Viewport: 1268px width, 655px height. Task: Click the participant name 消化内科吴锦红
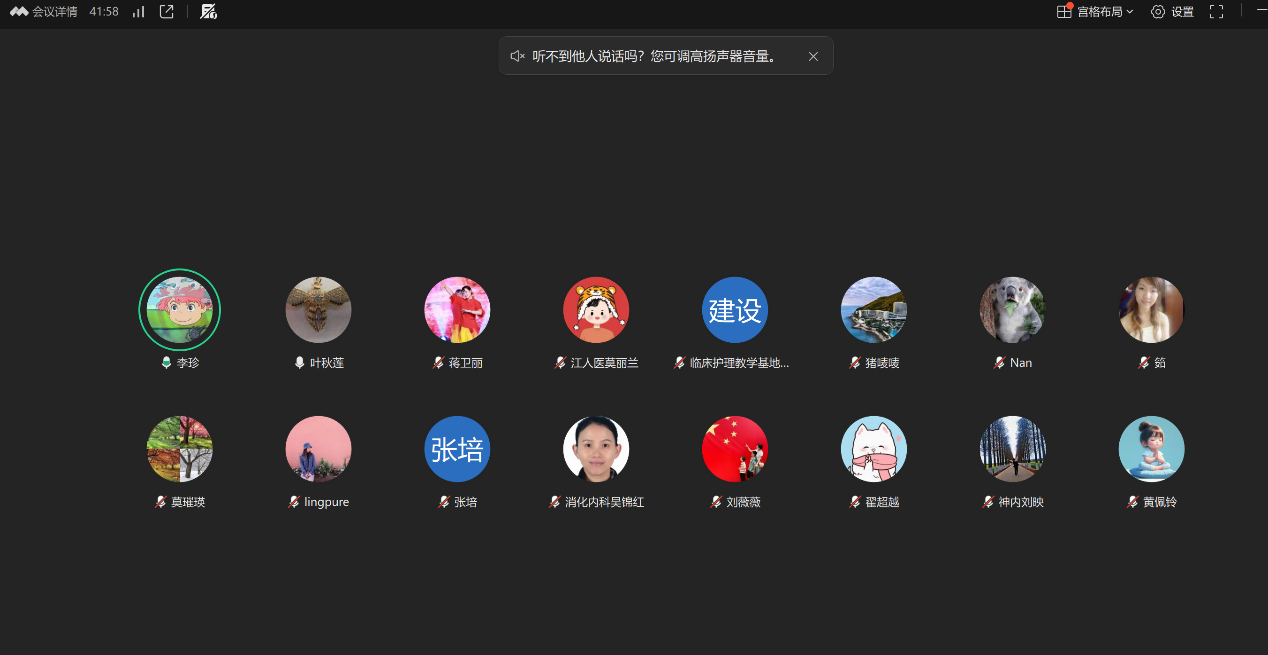point(604,502)
